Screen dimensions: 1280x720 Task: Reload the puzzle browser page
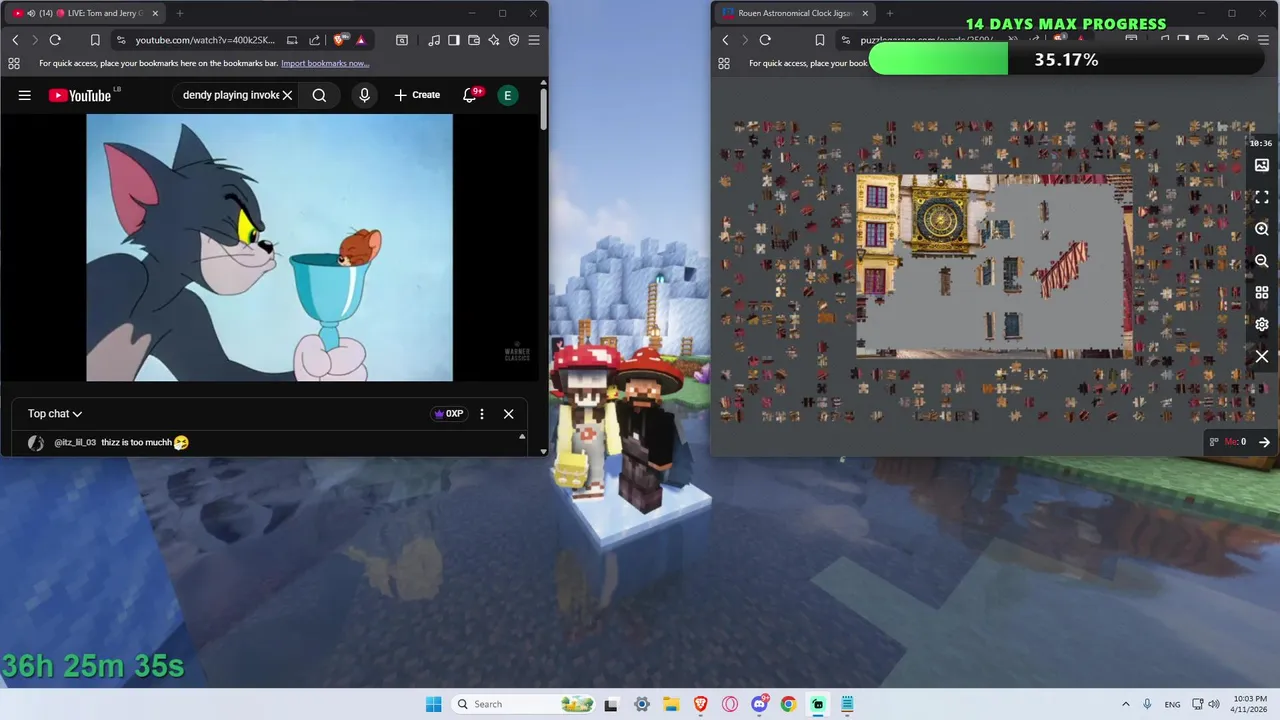pyautogui.click(x=765, y=40)
